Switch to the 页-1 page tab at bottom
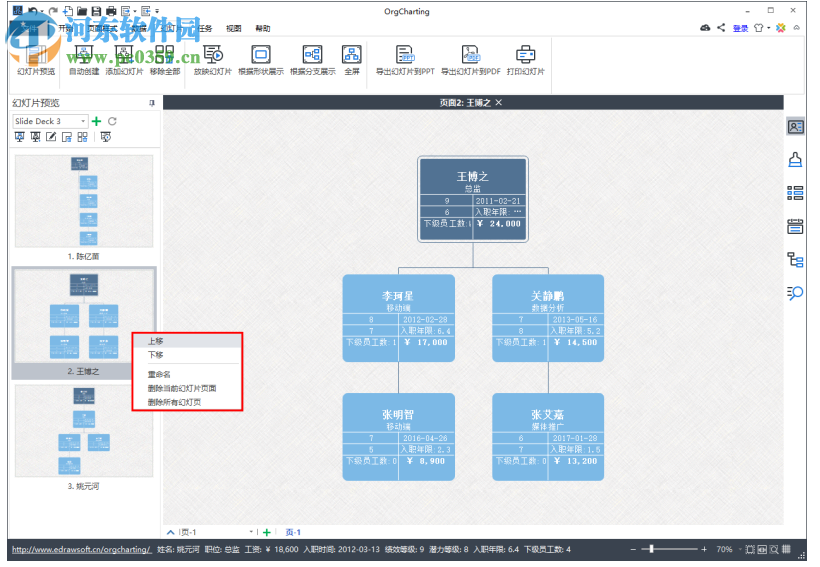Viewport: 820px width, 567px height. 293,532
